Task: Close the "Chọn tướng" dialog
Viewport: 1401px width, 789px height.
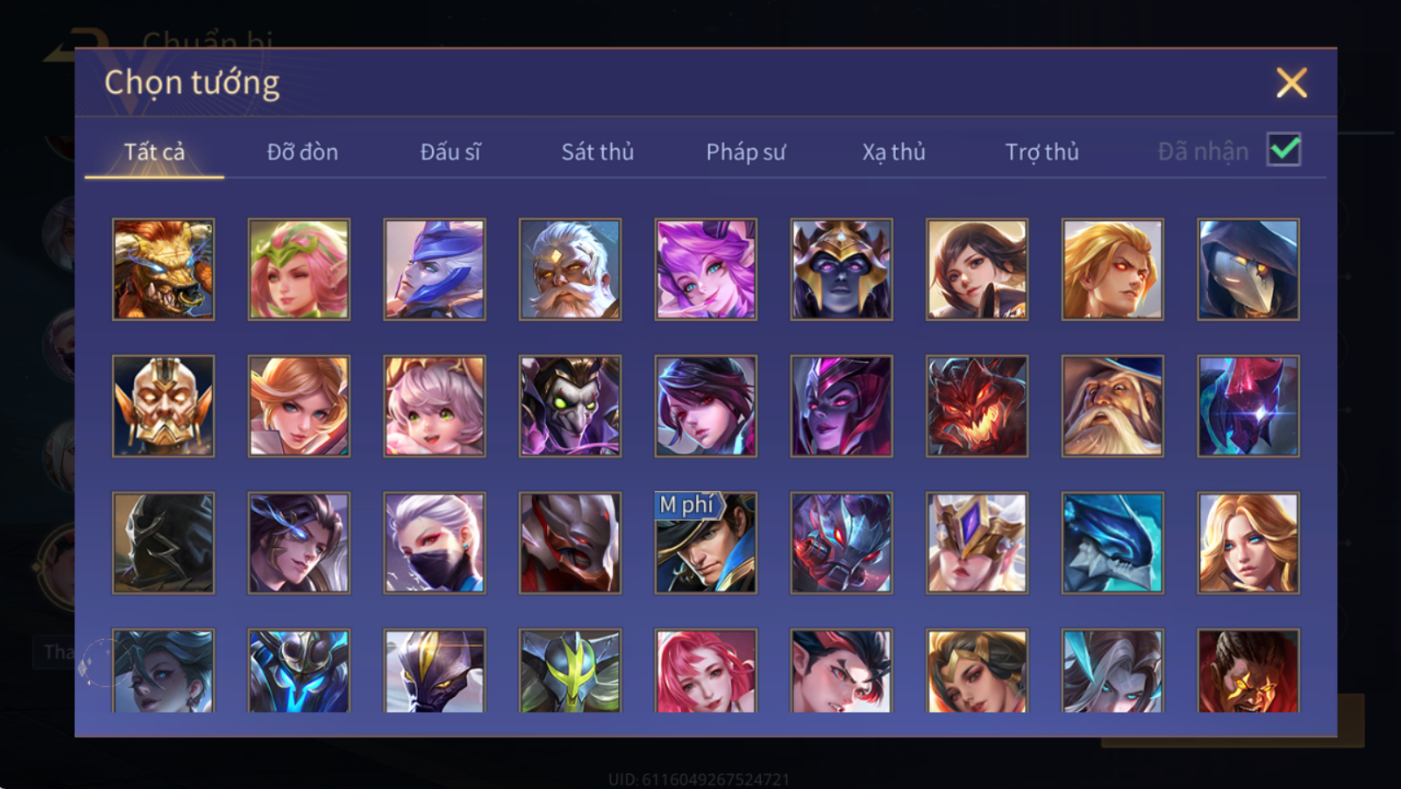Action: tap(1291, 82)
